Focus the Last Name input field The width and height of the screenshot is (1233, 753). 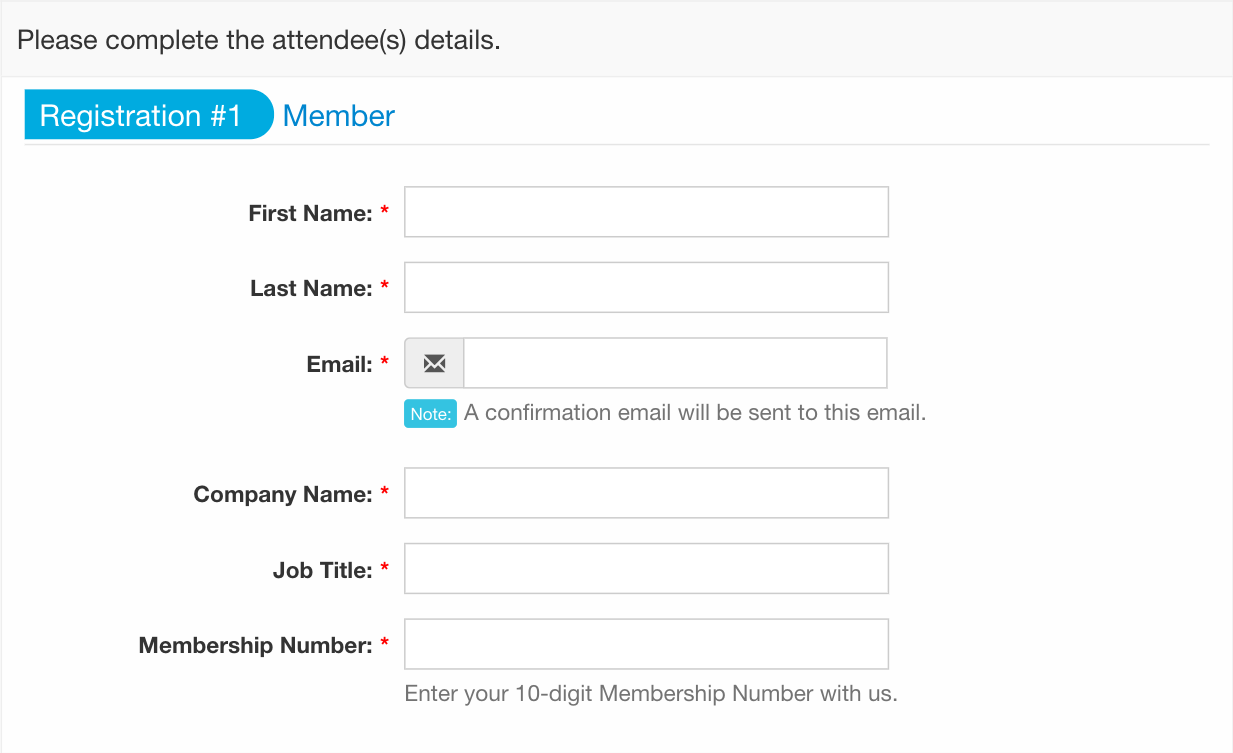(646, 288)
